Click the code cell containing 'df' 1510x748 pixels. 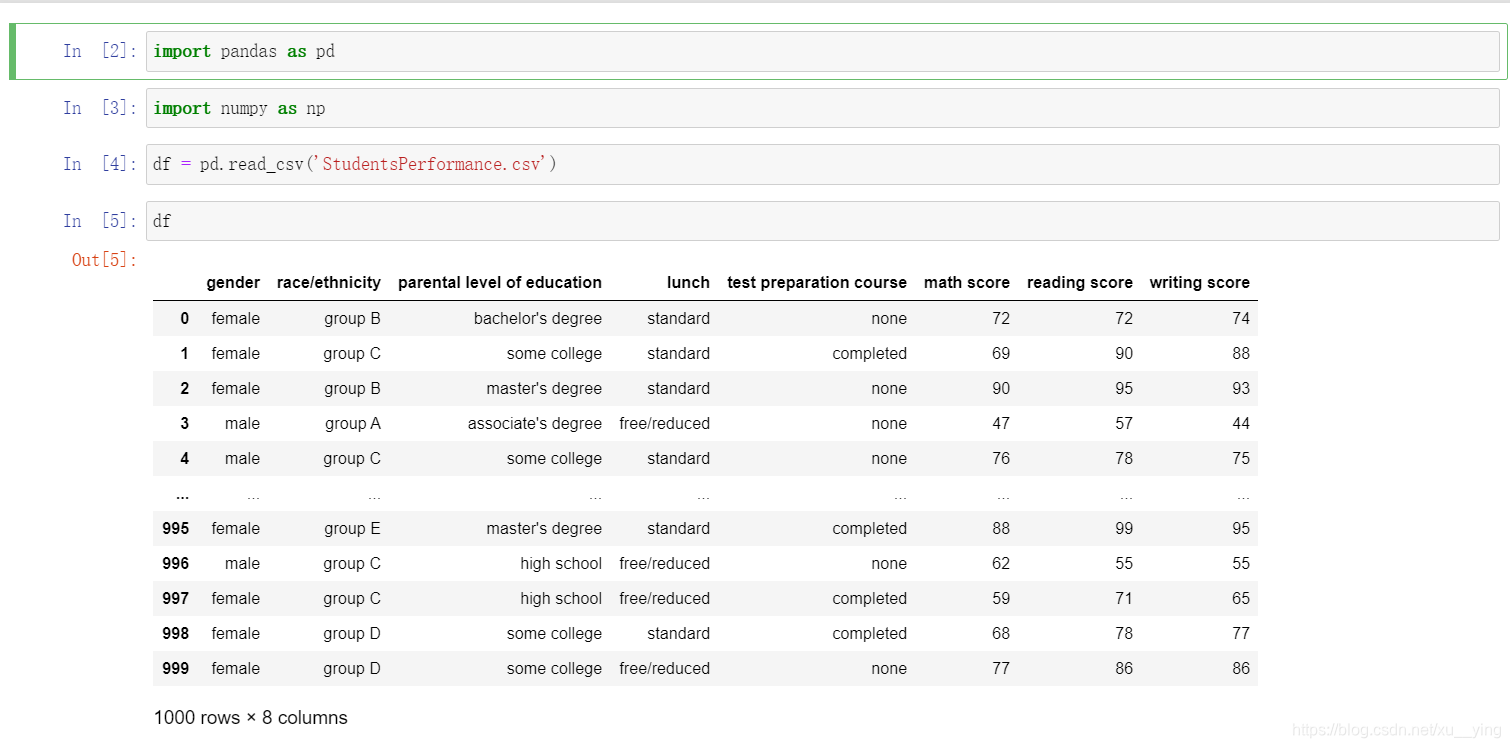(823, 221)
